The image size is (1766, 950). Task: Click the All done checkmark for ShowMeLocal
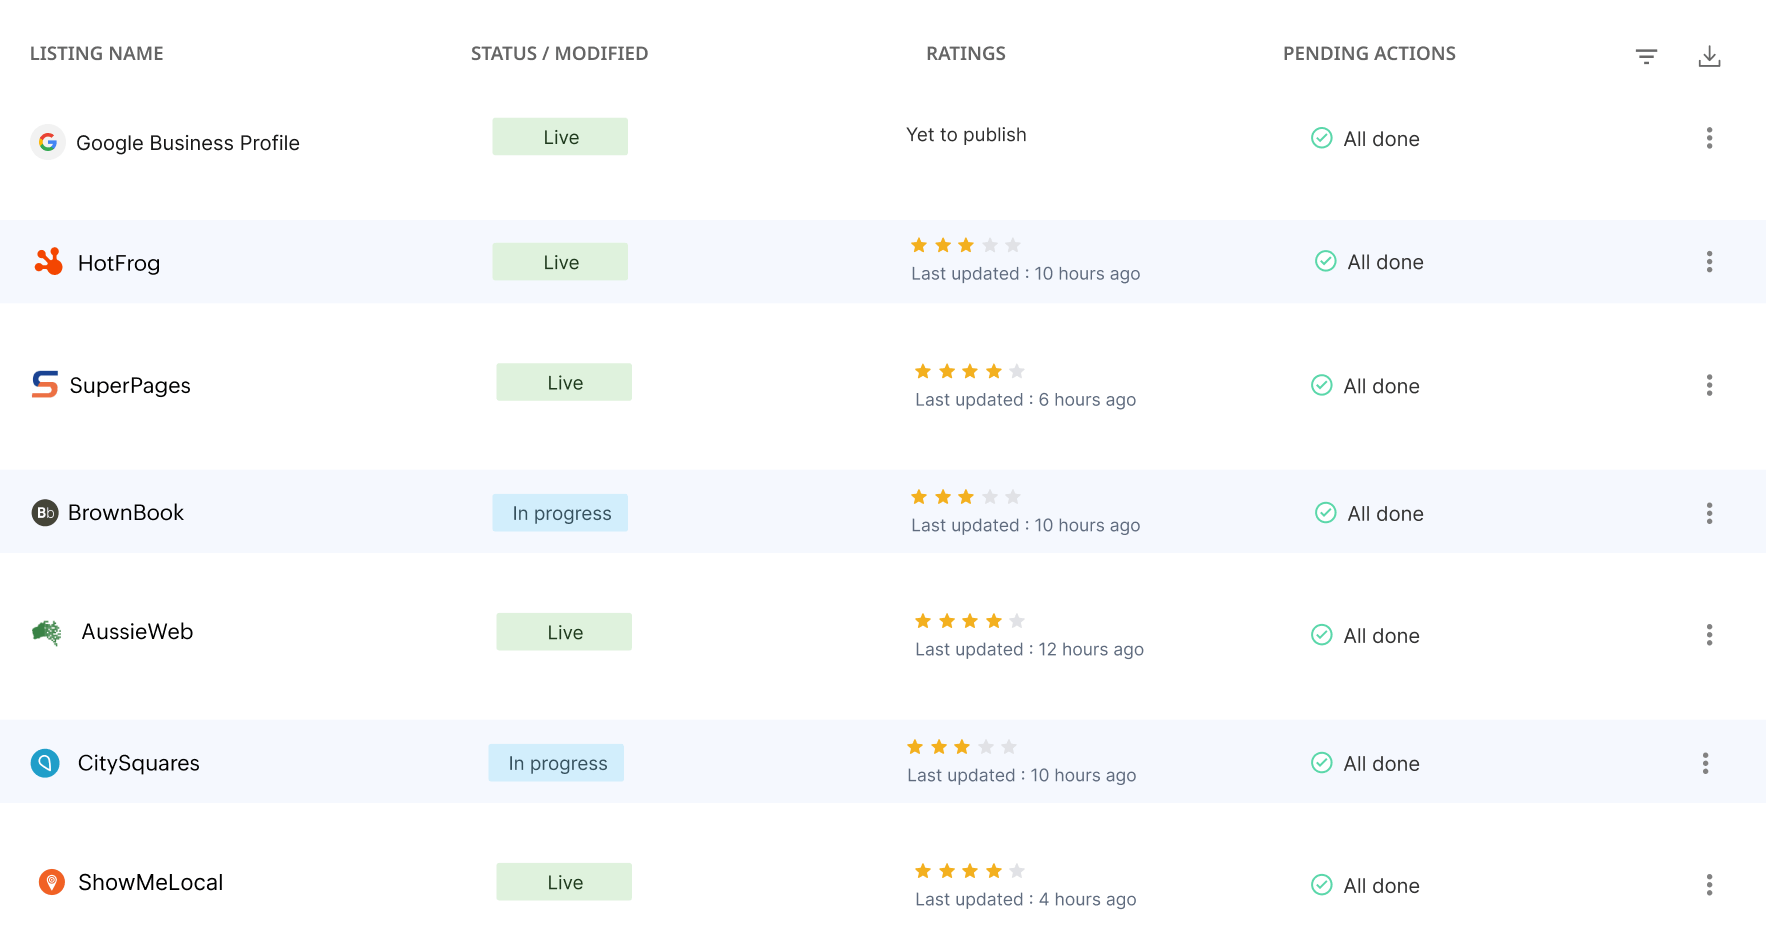click(x=1321, y=885)
